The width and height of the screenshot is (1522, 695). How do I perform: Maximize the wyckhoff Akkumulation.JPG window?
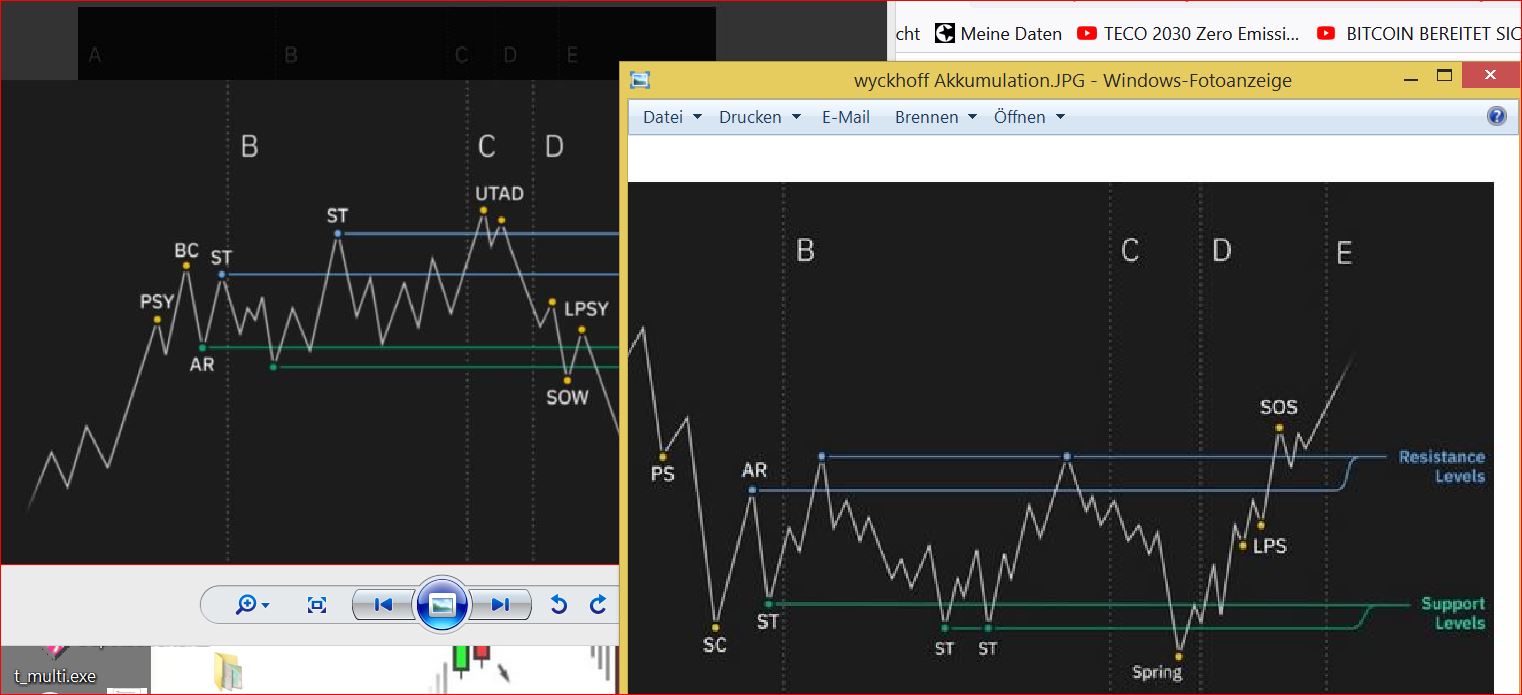click(x=1443, y=76)
